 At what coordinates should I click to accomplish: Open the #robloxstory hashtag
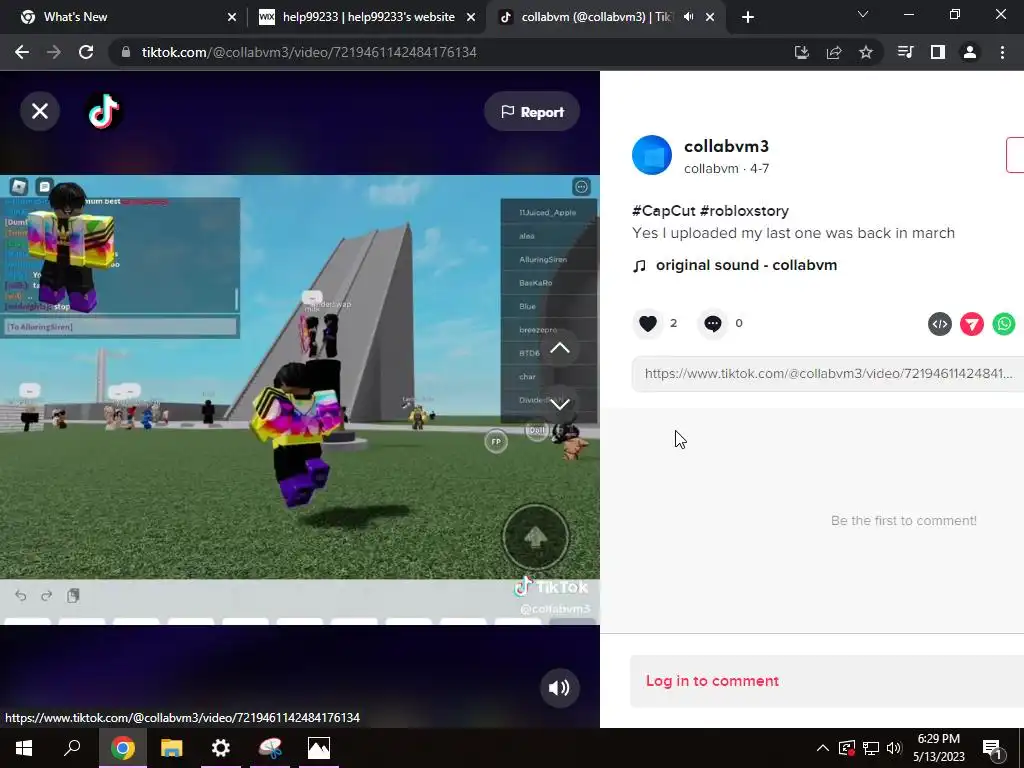(x=744, y=211)
